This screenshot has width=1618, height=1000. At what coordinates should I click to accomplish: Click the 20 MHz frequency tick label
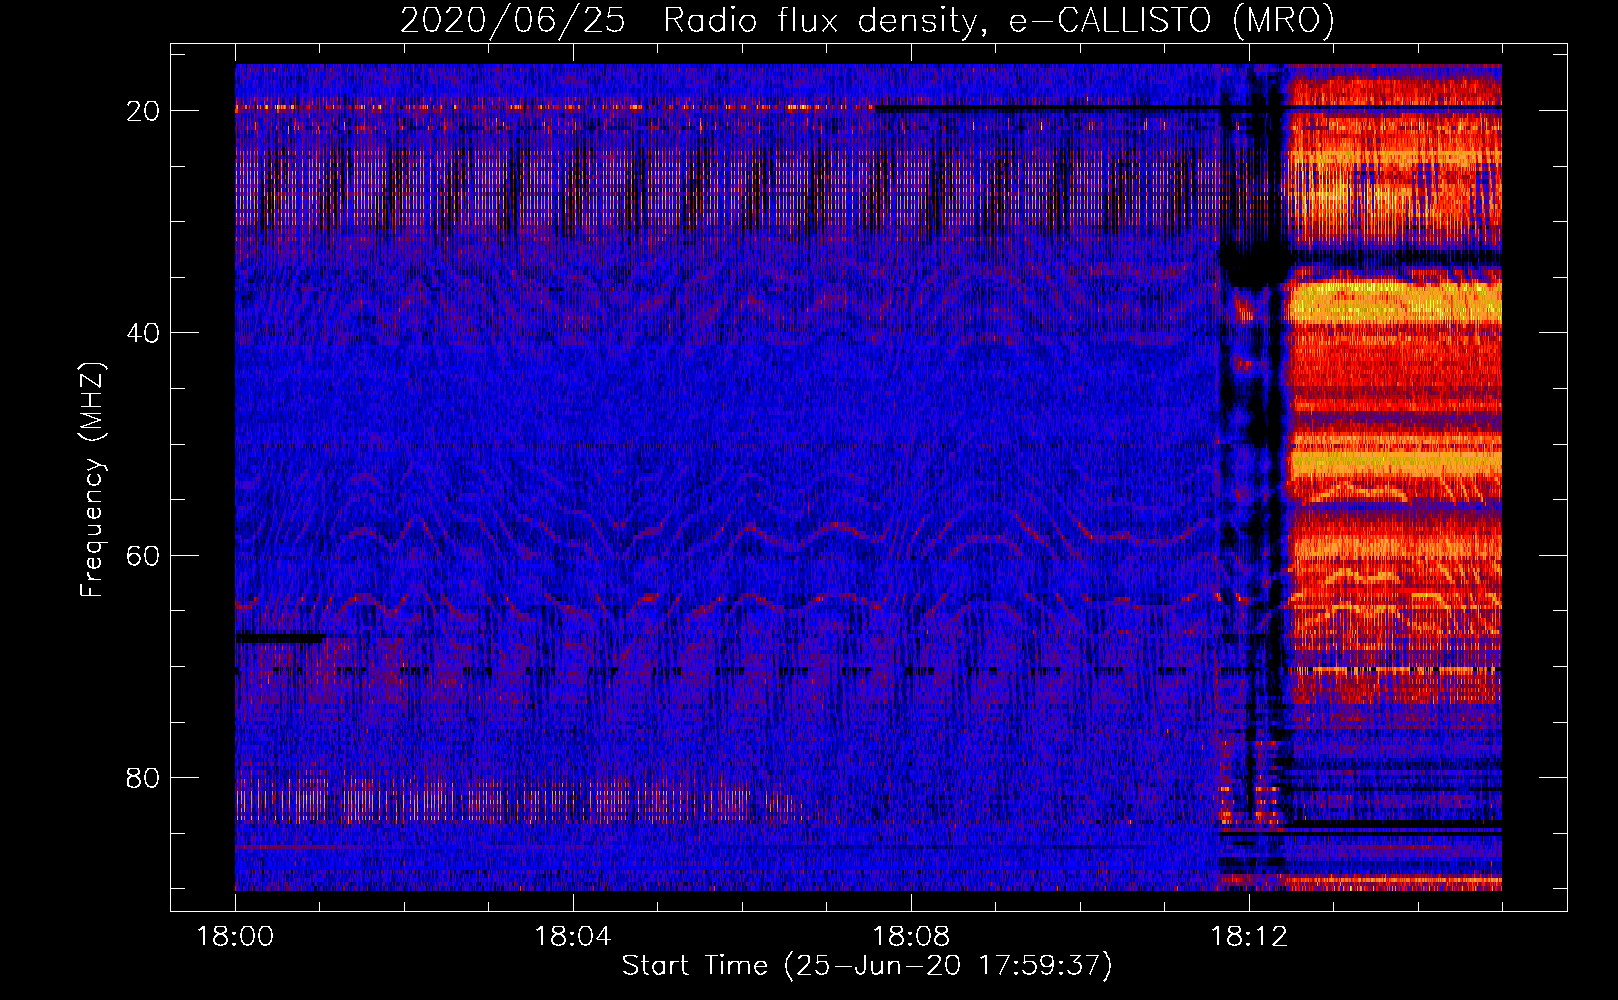[x=144, y=111]
